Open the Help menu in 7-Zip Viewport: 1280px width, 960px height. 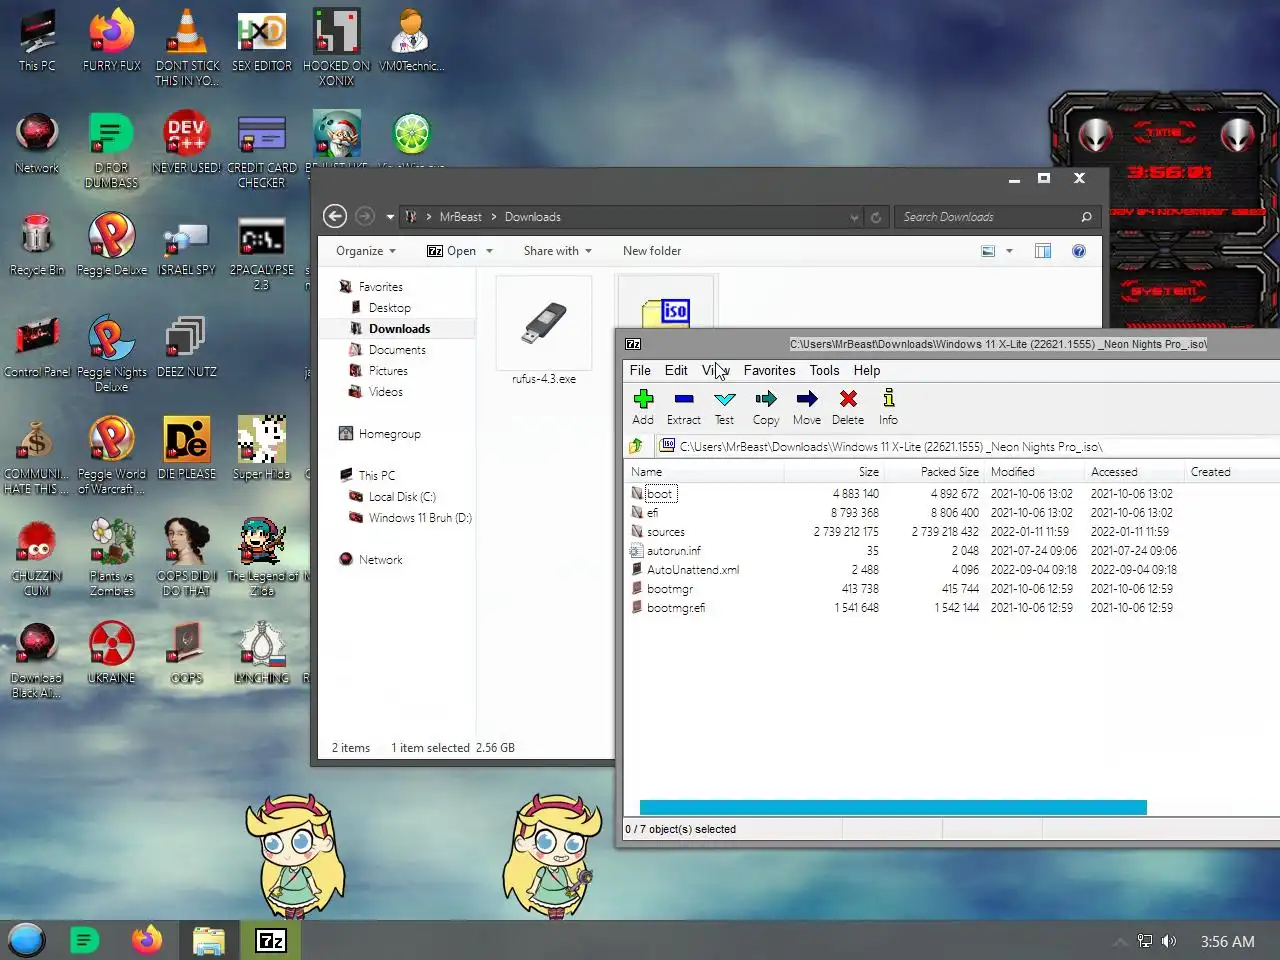[867, 370]
